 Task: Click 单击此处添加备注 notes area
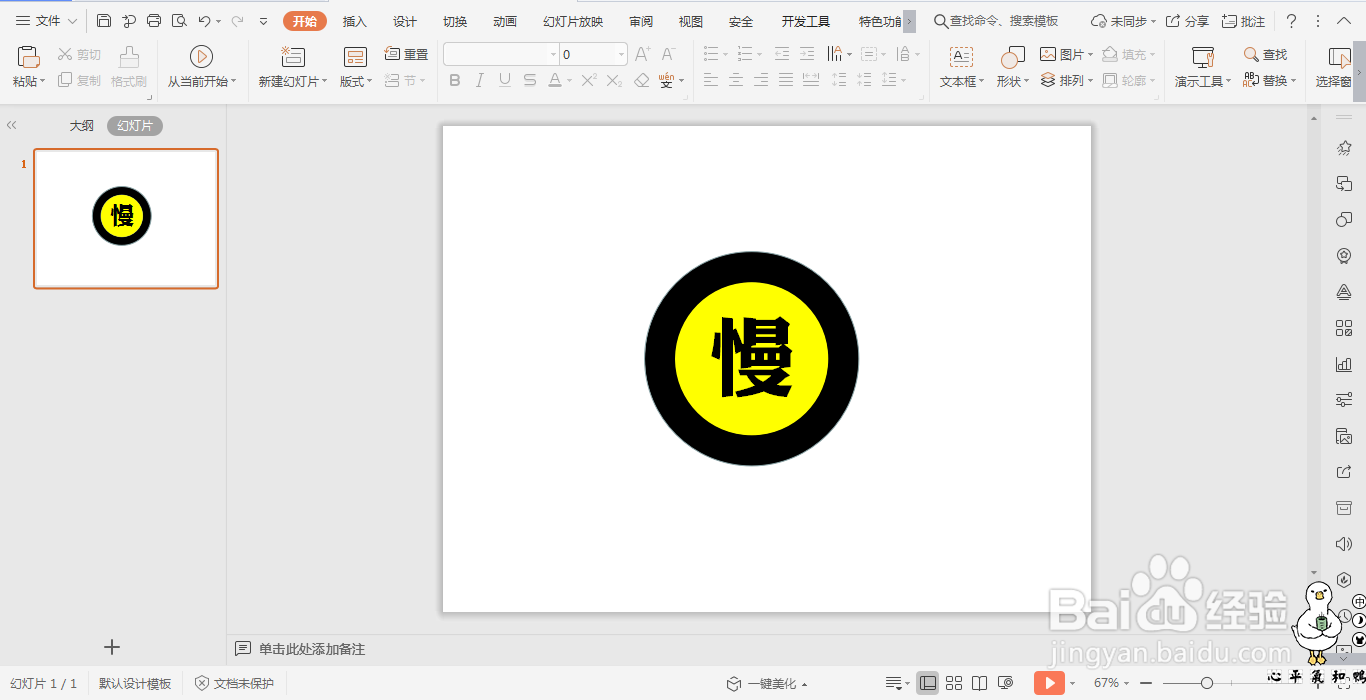coord(312,649)
